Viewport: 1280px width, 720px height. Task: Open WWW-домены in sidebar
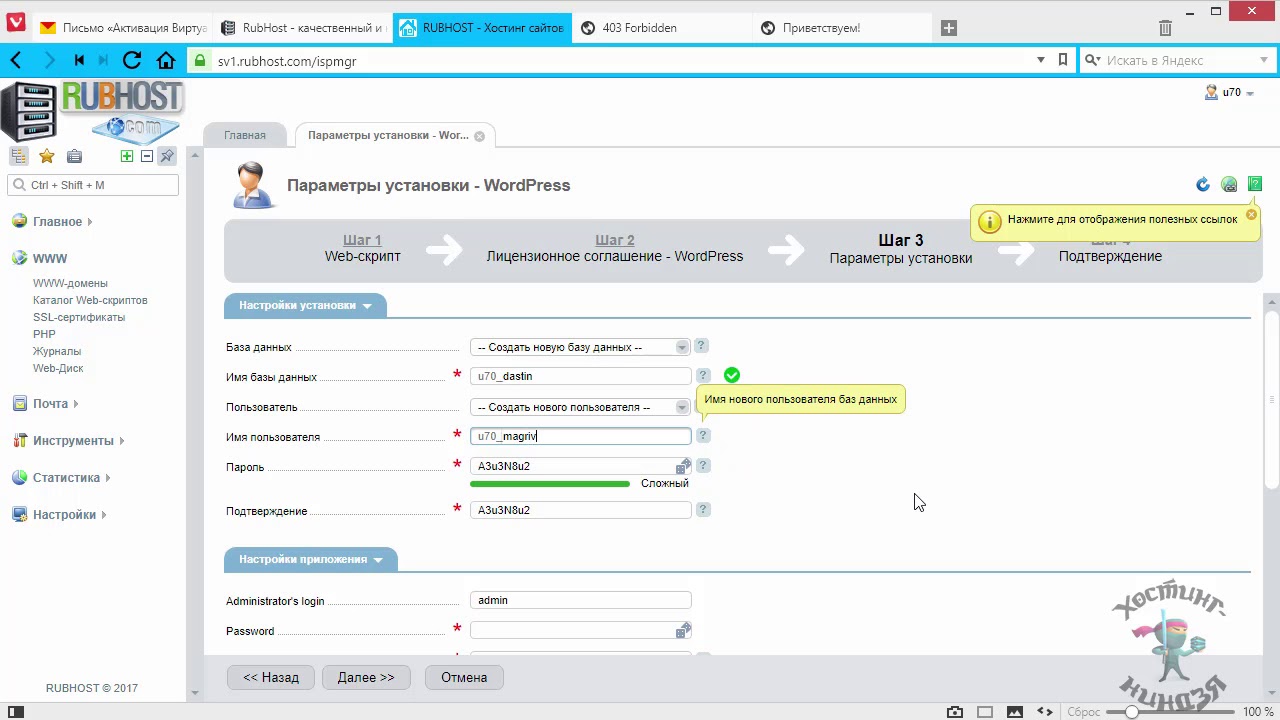coord(70,283)
